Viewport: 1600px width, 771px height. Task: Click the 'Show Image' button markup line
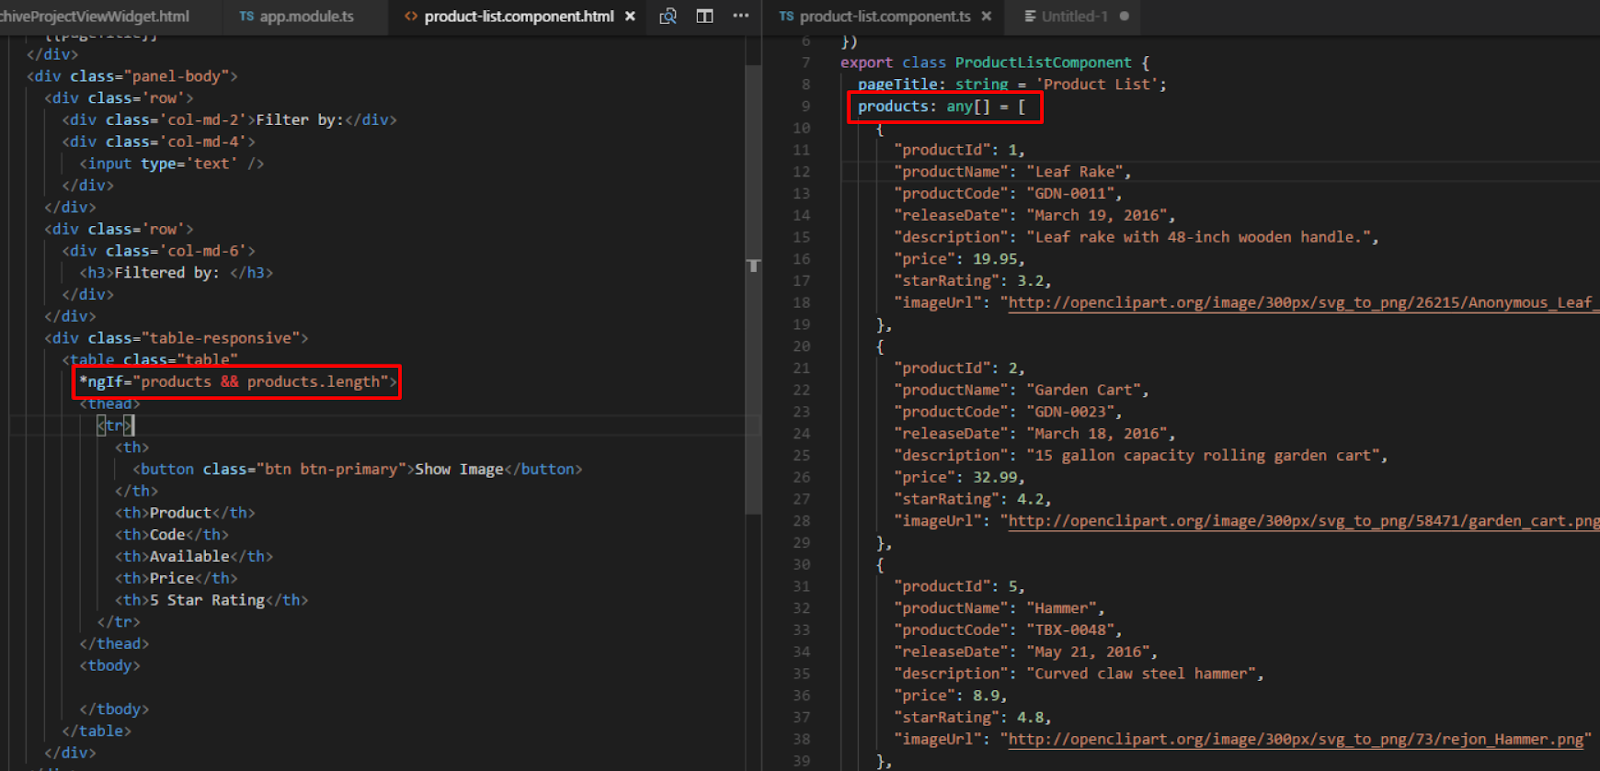[357, 469]
